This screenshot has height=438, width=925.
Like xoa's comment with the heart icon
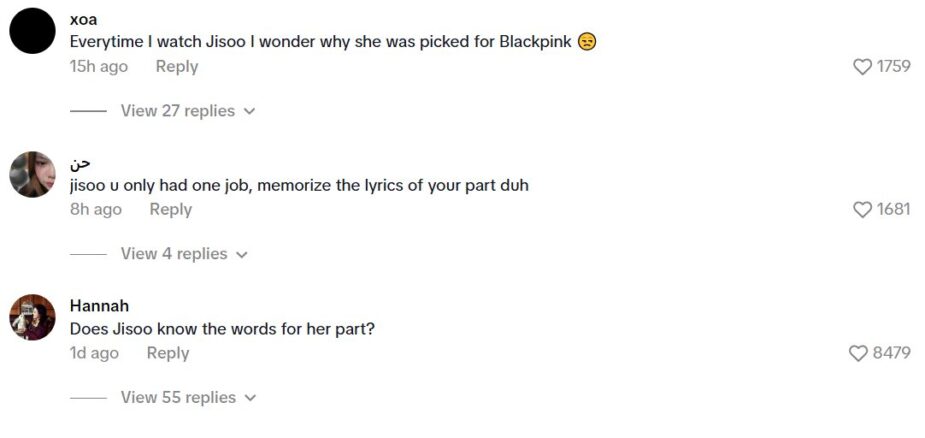pos(862,67)
